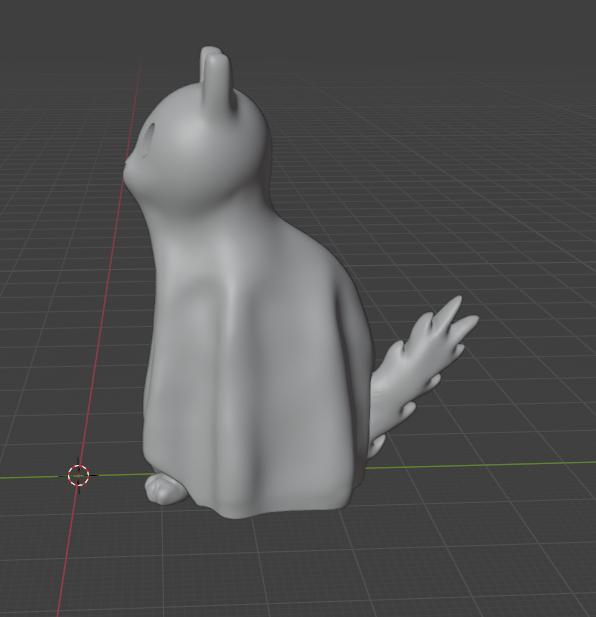Click the red axis line below the 3D cursor
The height and width of the screenshot is (617, 596).
pyautogui.click(x=68, y=551)
